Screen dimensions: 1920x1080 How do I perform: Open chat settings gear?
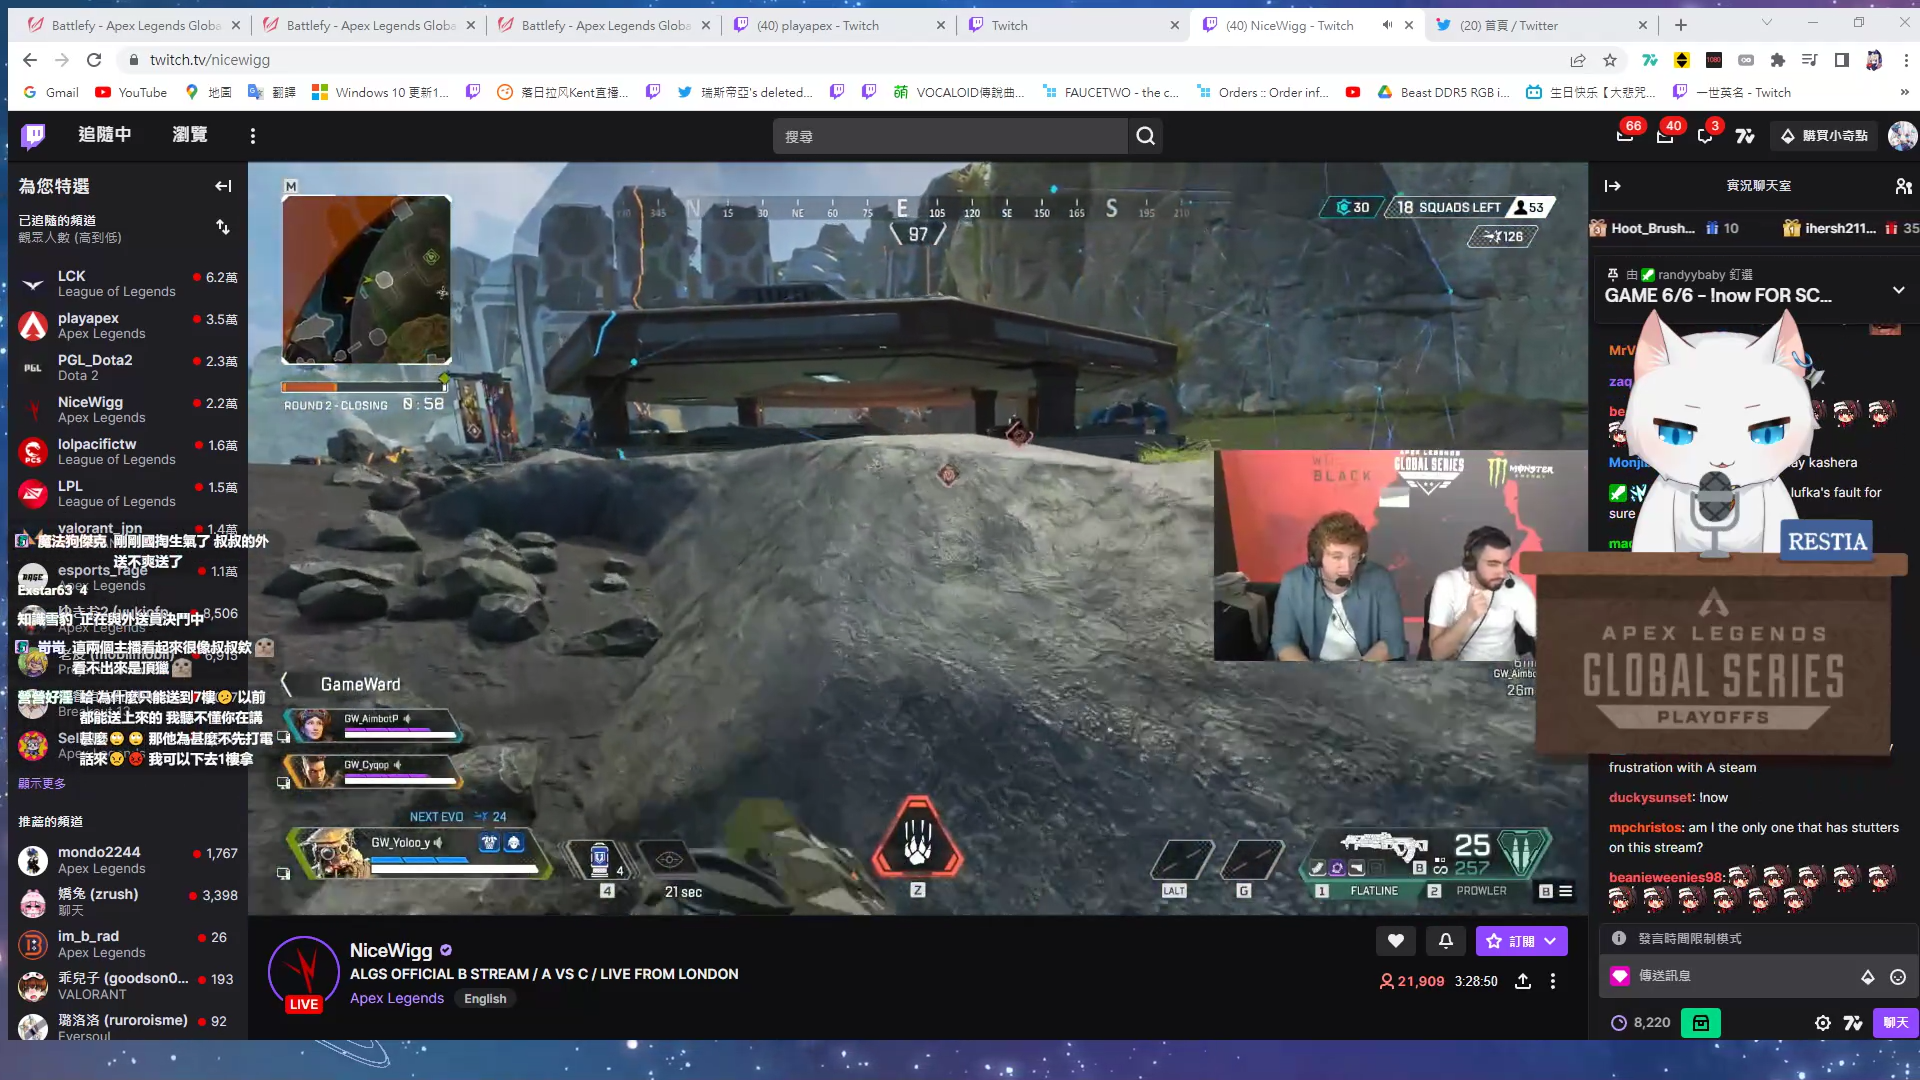point(1823,1023)
